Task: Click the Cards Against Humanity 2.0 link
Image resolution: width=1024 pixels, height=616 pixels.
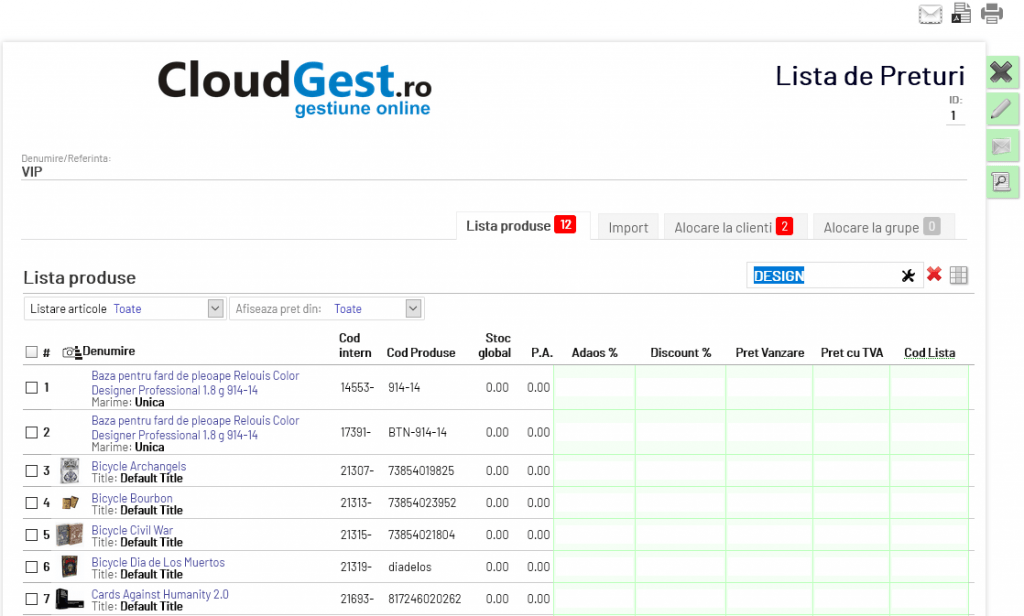Action: [160, 594]
